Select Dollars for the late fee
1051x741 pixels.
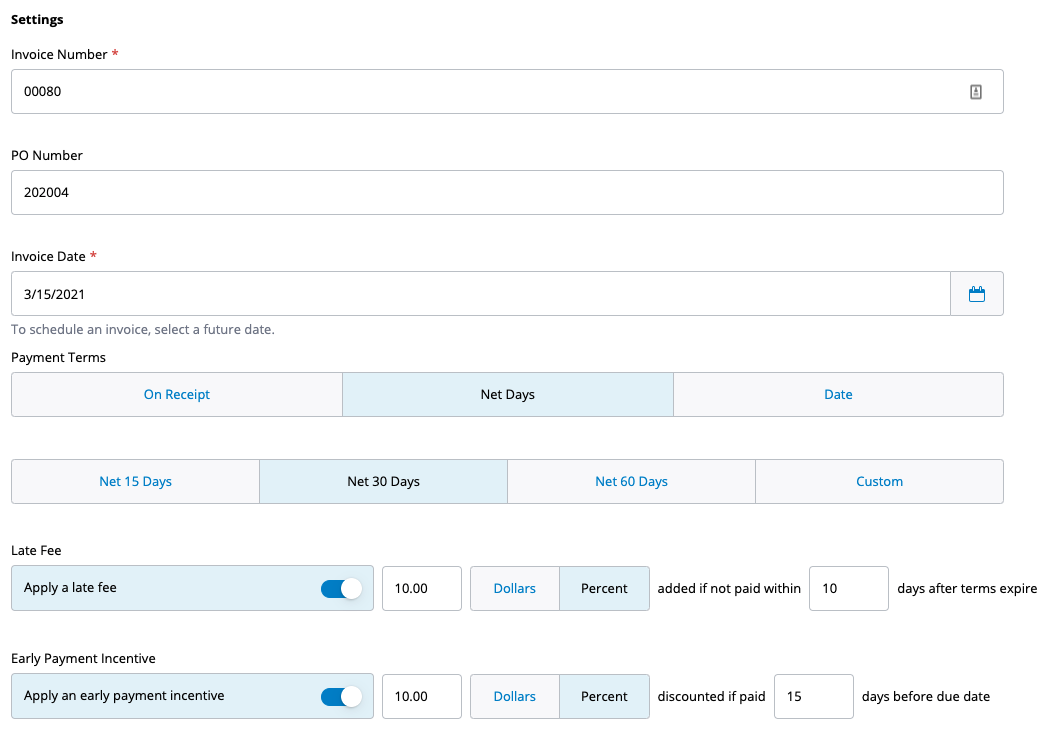pos(514,588)
